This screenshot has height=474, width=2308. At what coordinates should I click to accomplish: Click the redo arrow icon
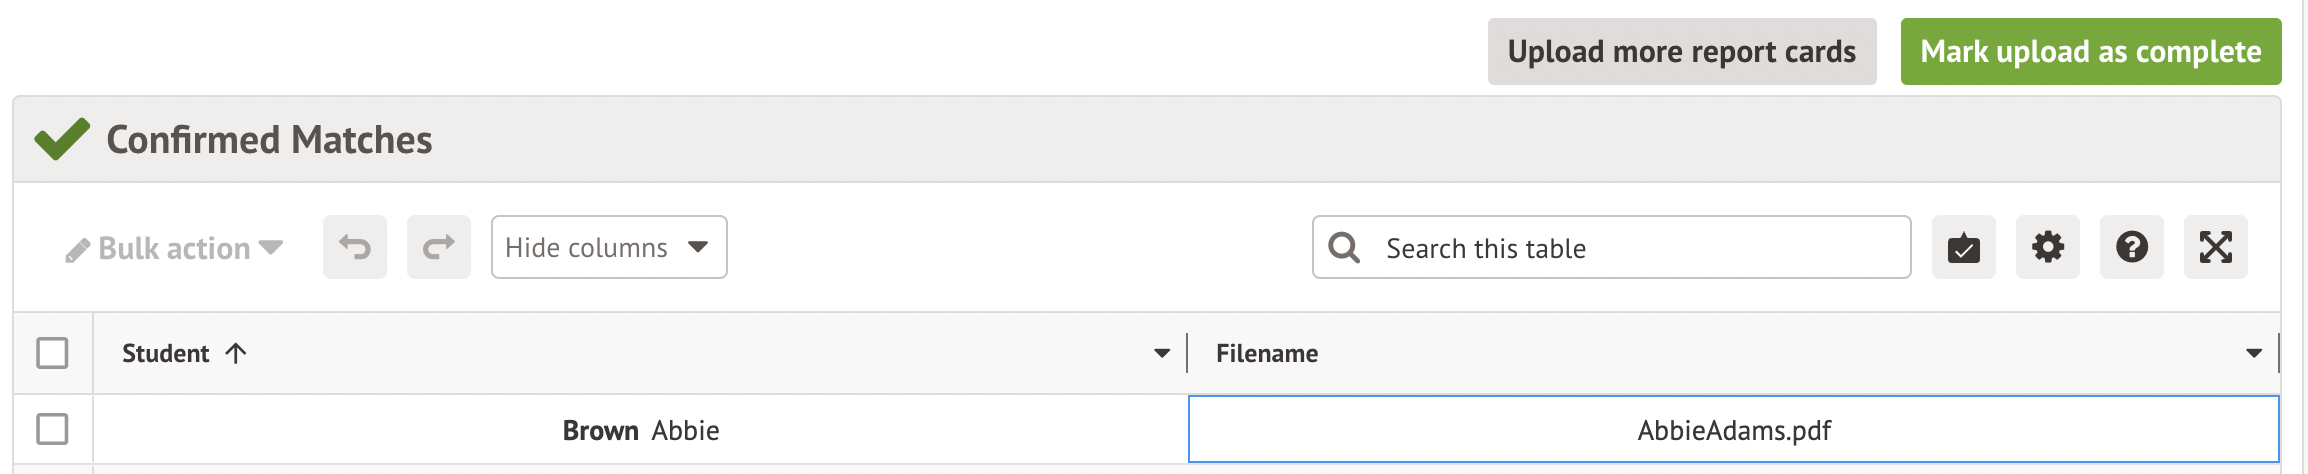tap(438, 247)
